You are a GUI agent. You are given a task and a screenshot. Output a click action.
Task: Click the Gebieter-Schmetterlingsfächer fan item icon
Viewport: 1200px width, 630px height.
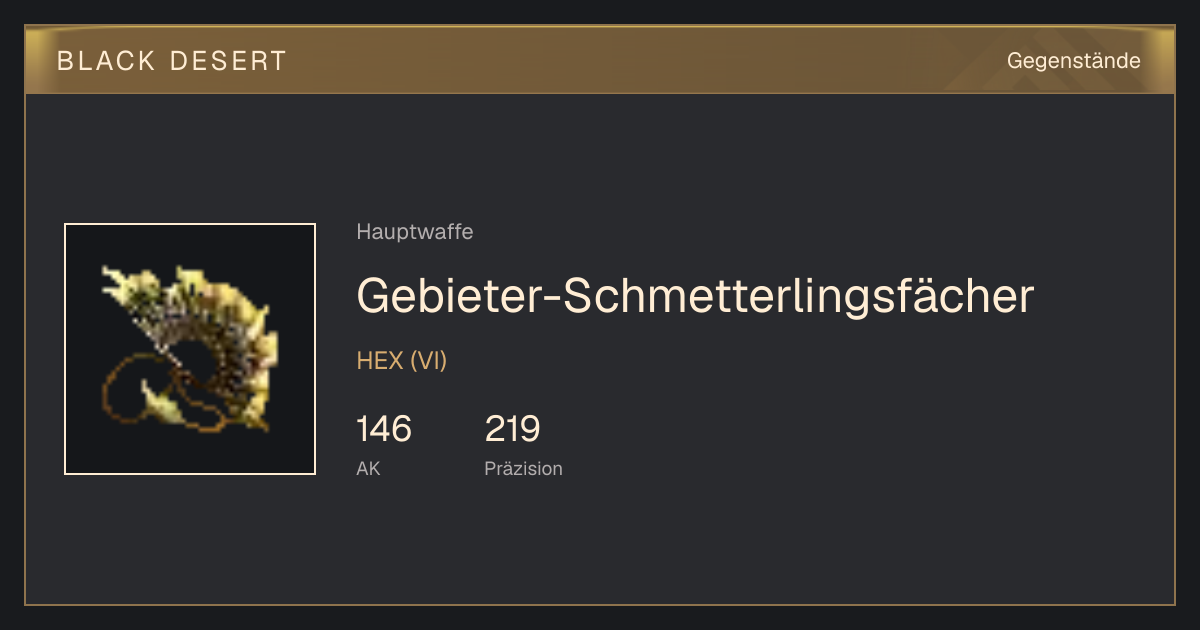[x=189, y=349]
